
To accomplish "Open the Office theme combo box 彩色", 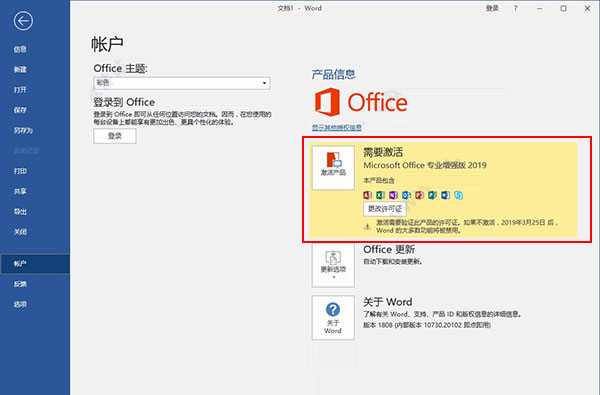I will [182, 83].
